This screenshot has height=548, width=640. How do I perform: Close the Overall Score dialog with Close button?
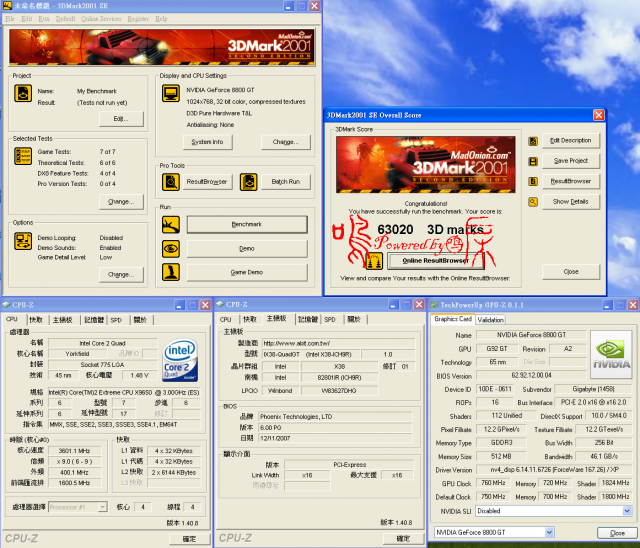[x=571, y=272]
